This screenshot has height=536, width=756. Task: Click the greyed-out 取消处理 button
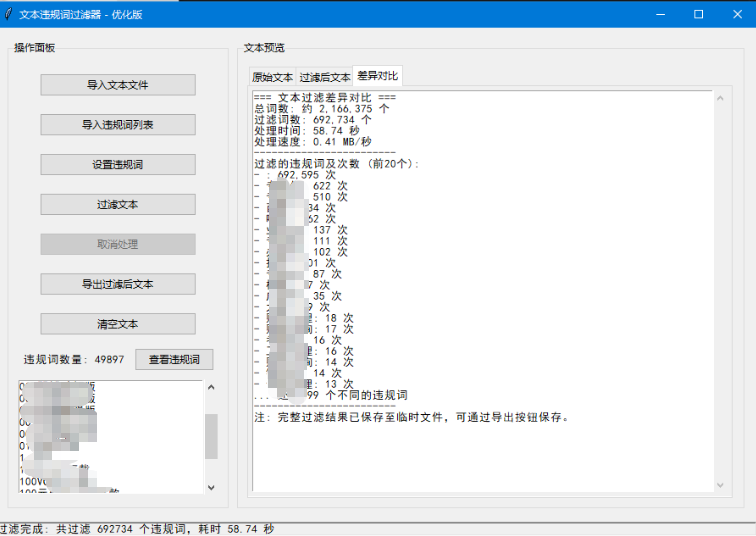118,245
